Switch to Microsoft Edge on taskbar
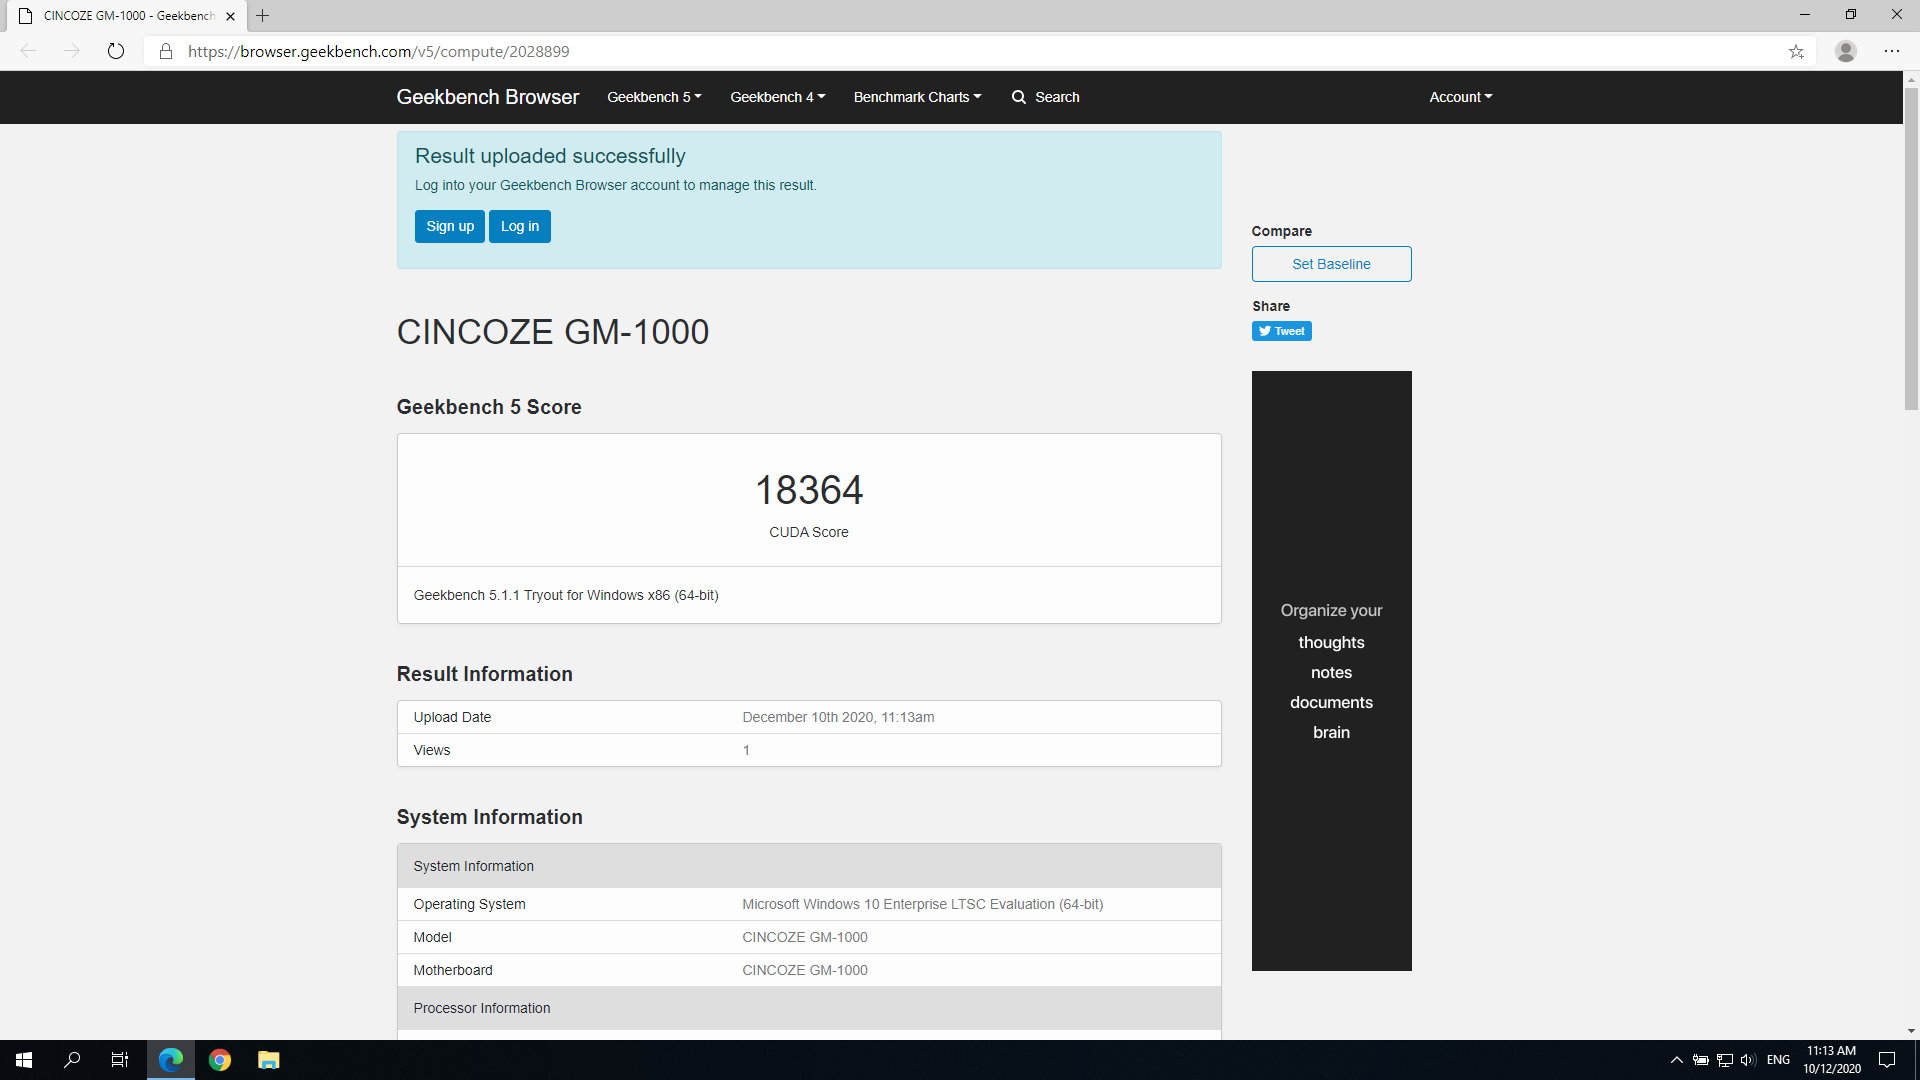Screen dimensions: 1920x1080 171,1060
